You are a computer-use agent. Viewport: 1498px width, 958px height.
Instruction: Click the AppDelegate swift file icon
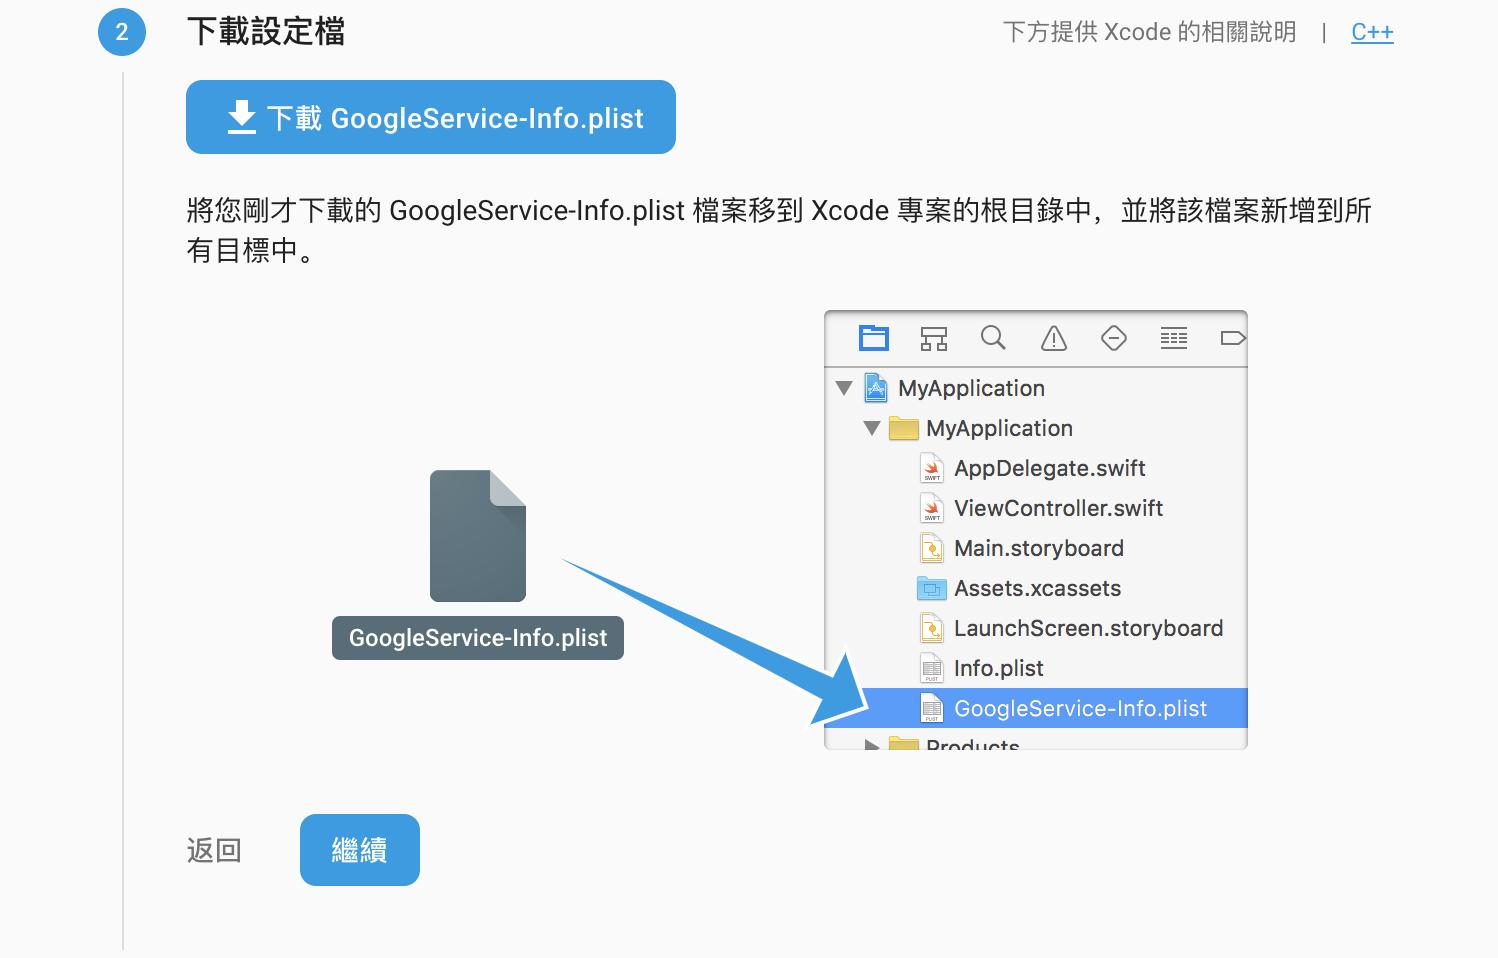(x=932, y=468)
